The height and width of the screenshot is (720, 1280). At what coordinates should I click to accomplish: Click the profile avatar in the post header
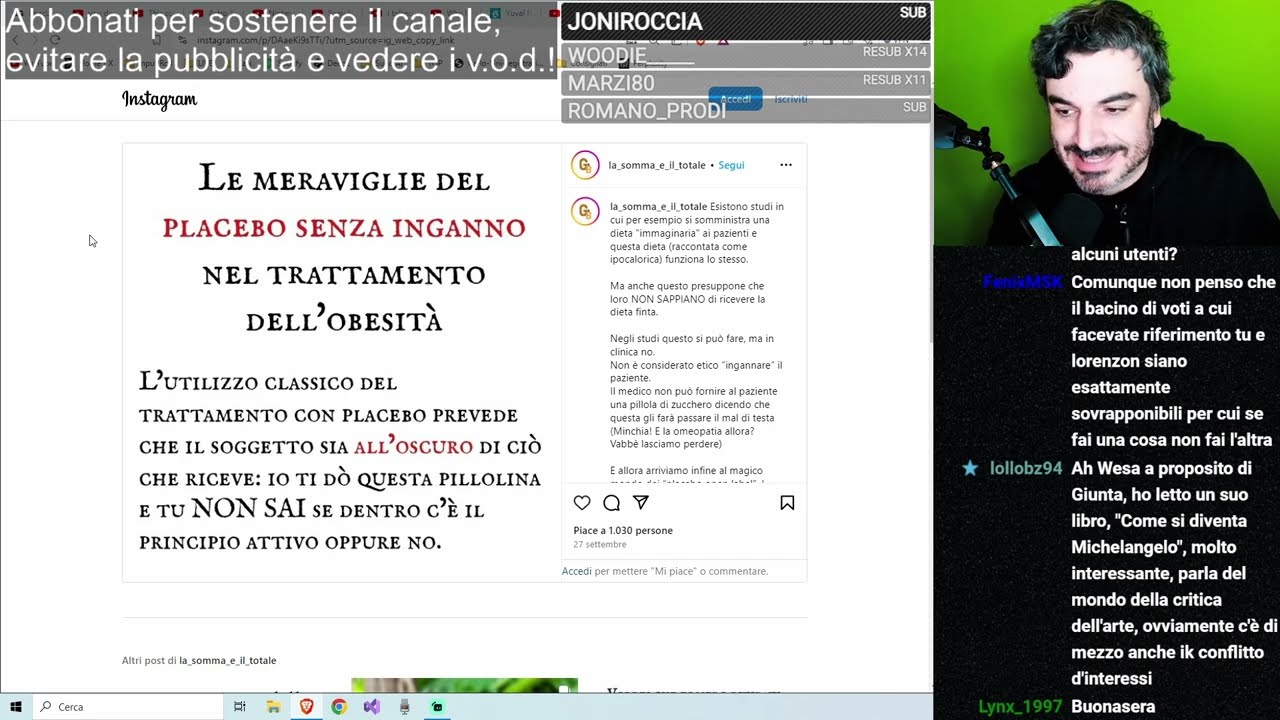pyautogui.click(x=585, y=165)
